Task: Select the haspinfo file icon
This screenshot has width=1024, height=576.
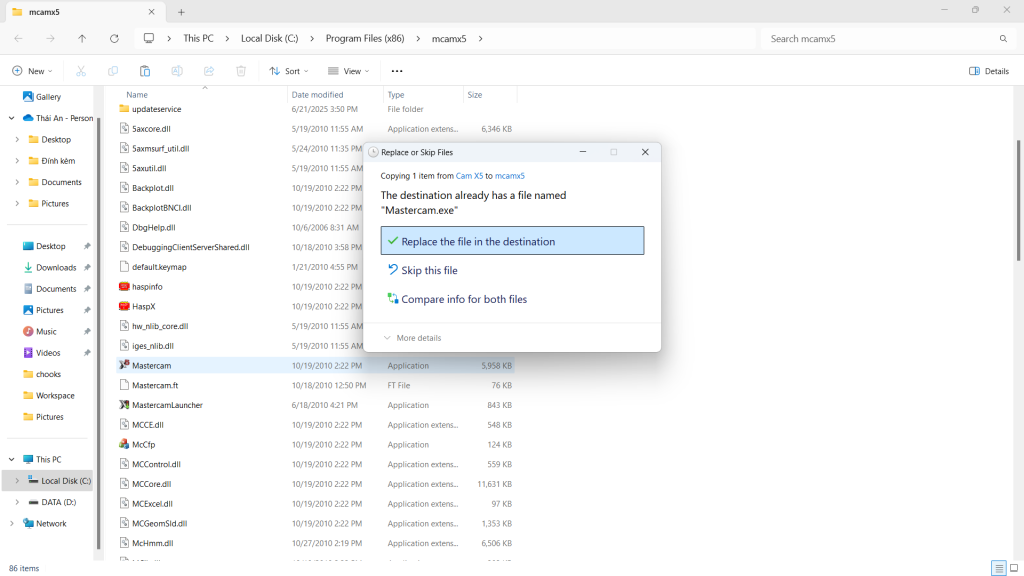Action: [124, 286]
